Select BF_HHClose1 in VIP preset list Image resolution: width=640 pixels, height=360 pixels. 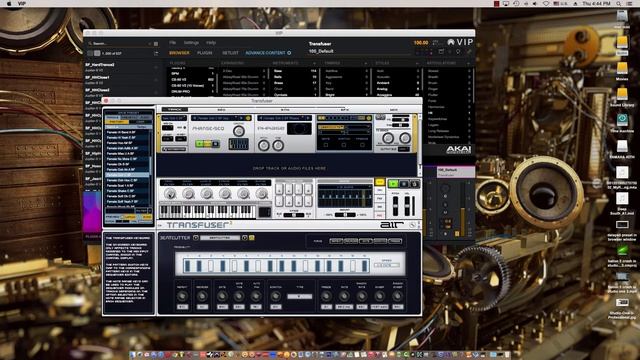point(97,77)
